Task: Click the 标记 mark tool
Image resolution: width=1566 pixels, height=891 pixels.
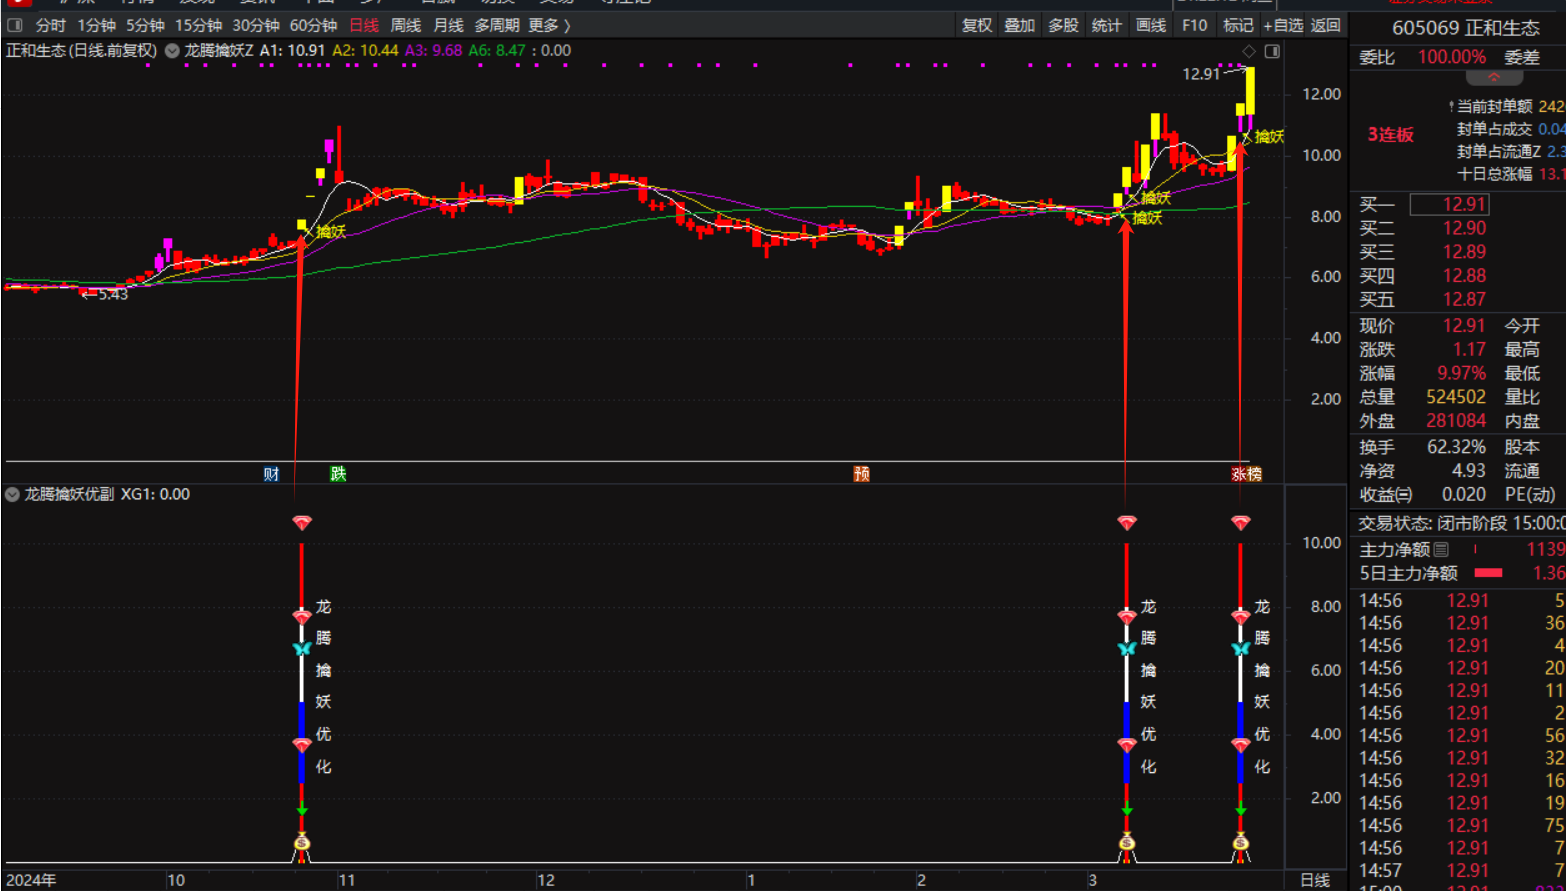Action: pos(1237,25)
